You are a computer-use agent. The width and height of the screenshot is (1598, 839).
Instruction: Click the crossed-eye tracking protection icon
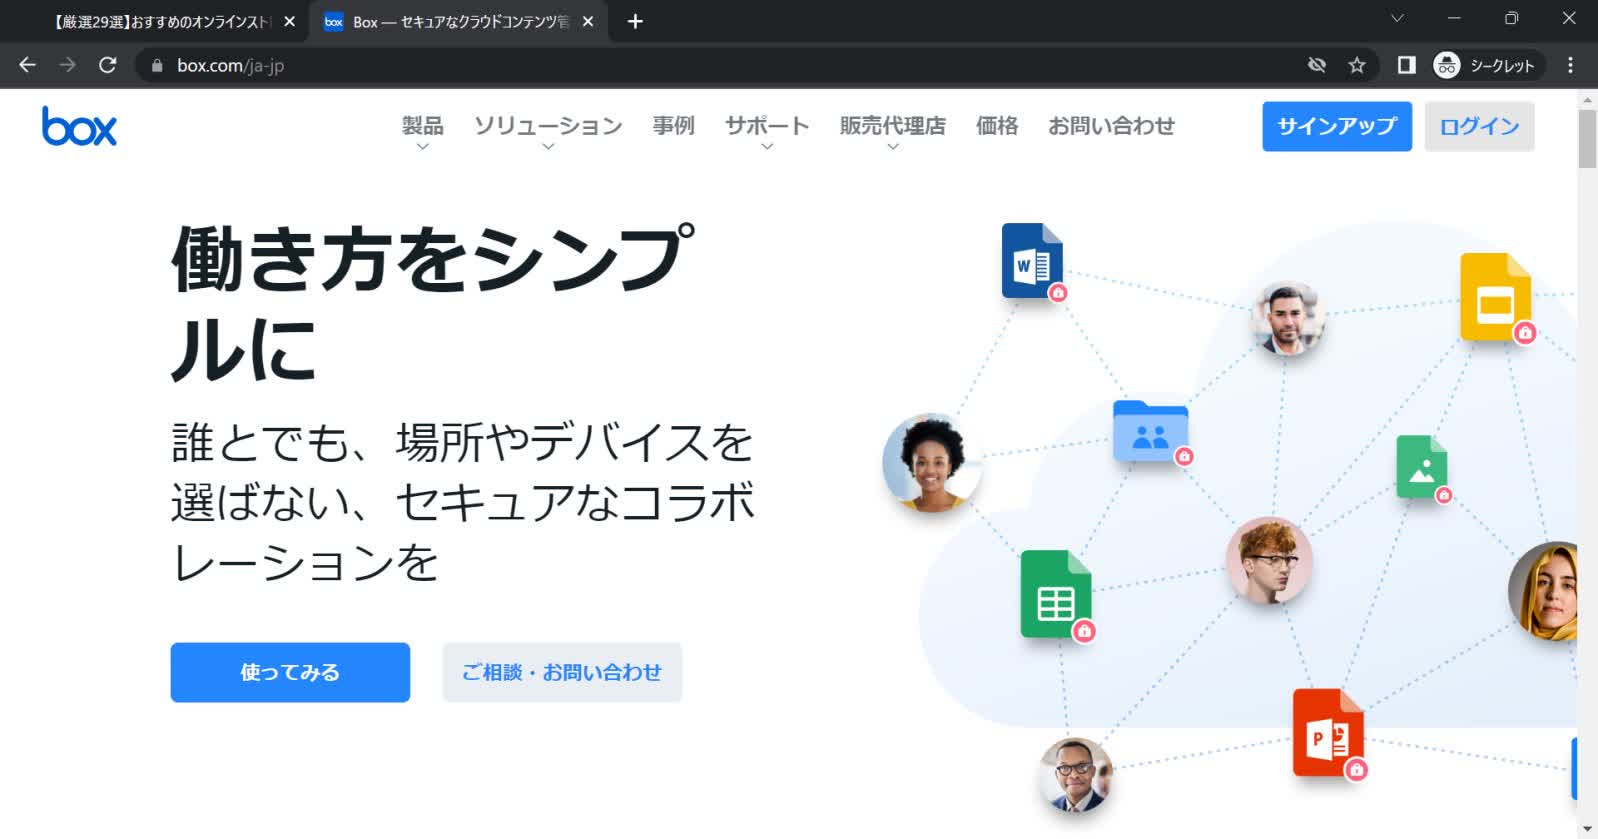point(1317,65)
